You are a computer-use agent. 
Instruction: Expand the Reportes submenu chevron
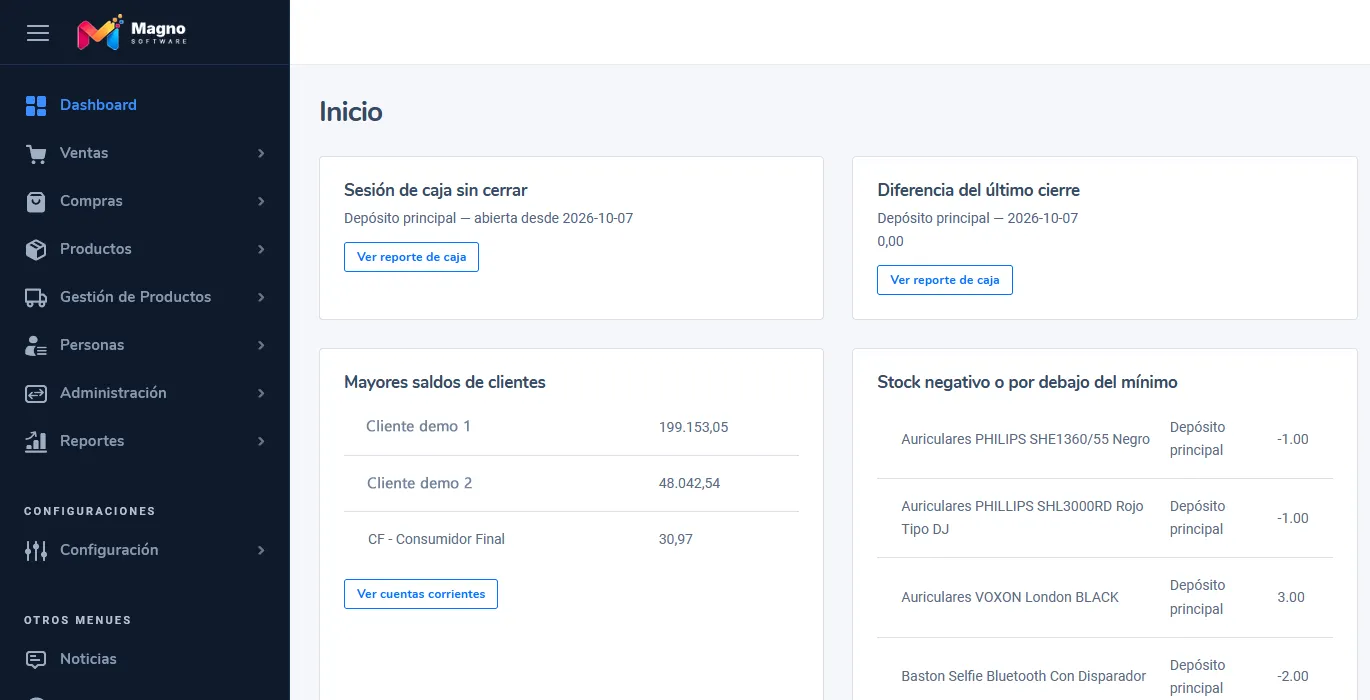click(261, 442)
